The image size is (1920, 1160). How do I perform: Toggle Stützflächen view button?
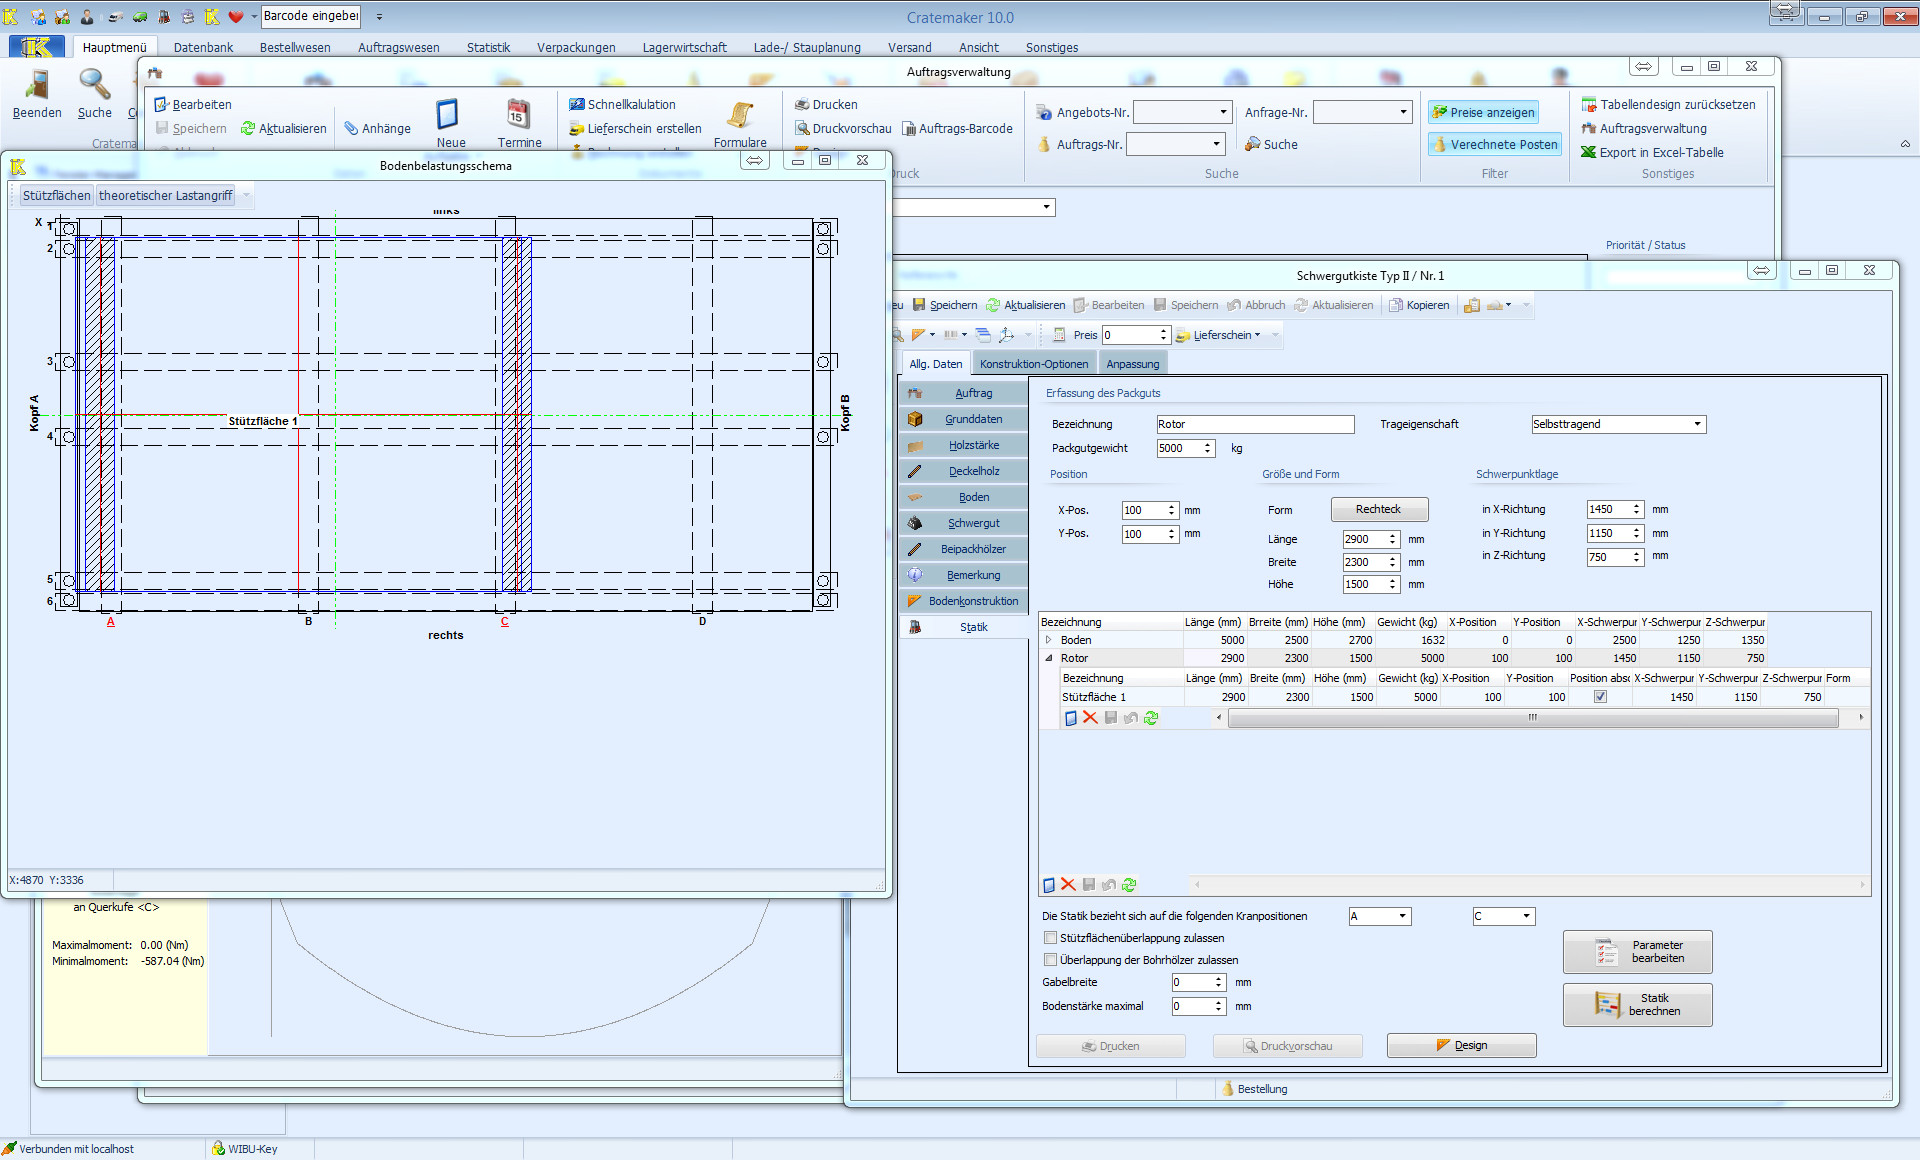56,195
